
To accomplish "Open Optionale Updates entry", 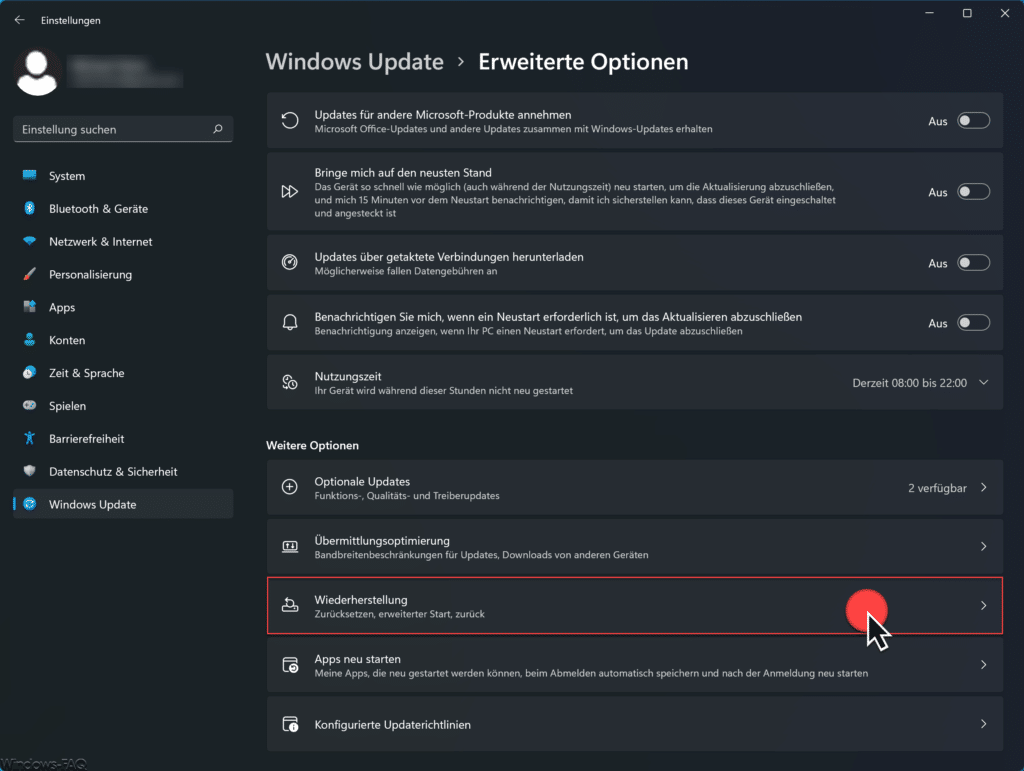I will click(x=635, y=488).
